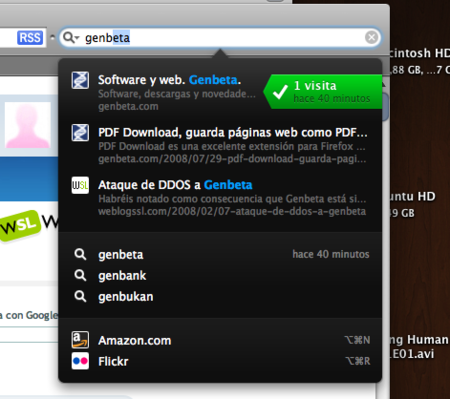The width and height of the screenshot is (450, 399).
Task: Click 'hace 40 minutos' beside the genbeta suggestion
Action: pos(331,254)
